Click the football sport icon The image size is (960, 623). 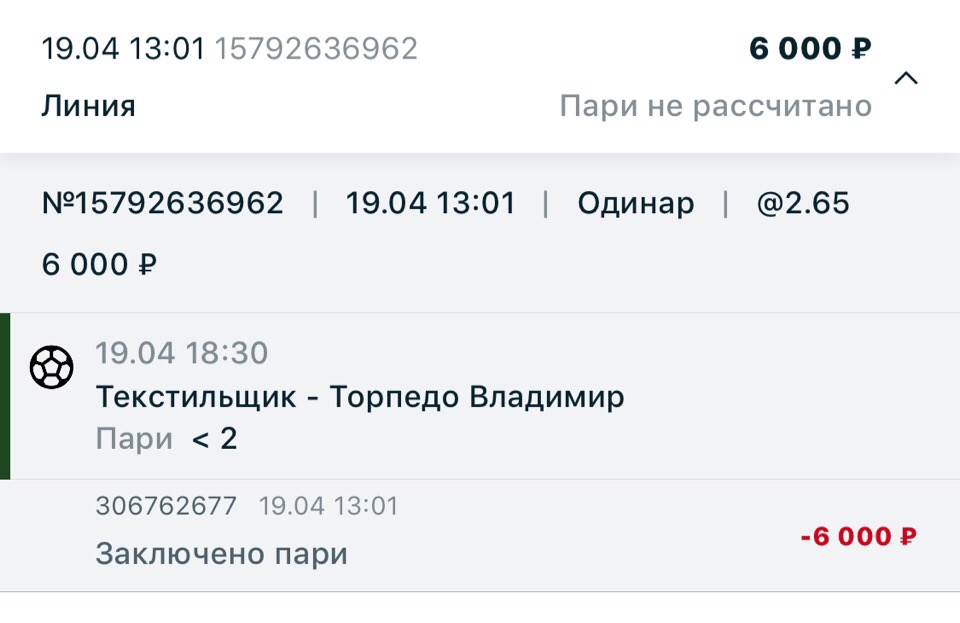(52, 369)
